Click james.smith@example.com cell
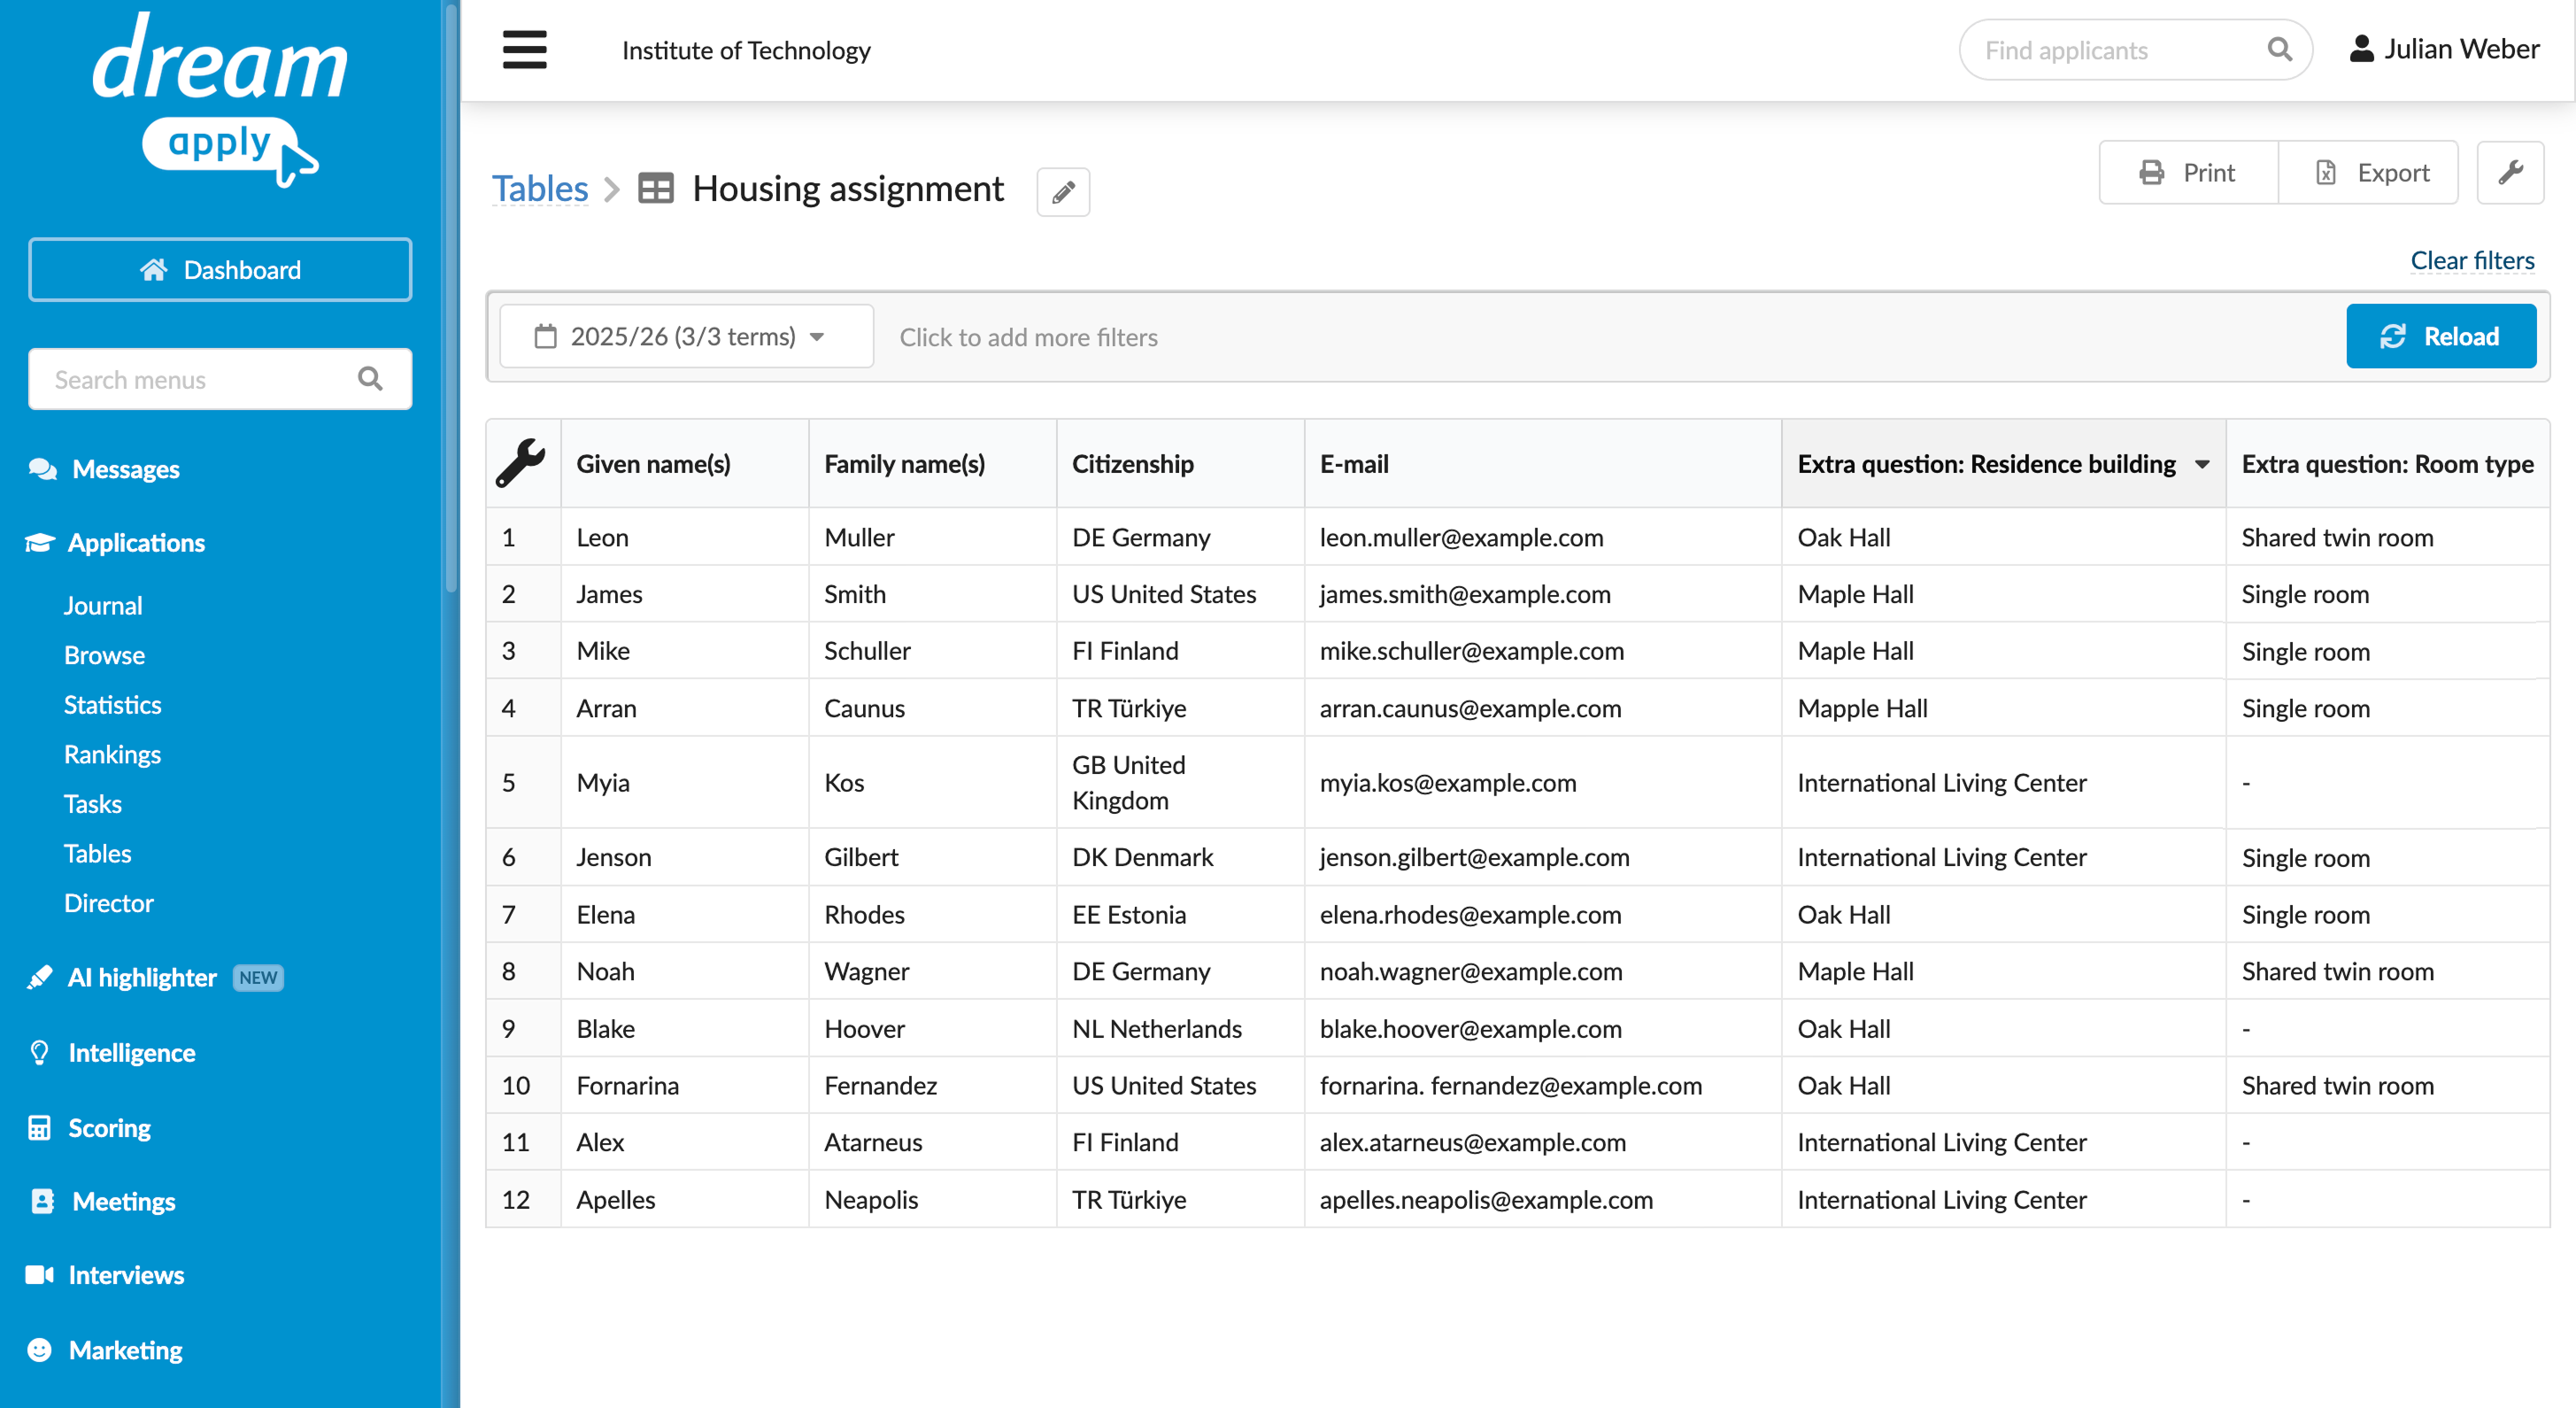The height and width of the screenshot is (1408, 2576). (1543, 594)
